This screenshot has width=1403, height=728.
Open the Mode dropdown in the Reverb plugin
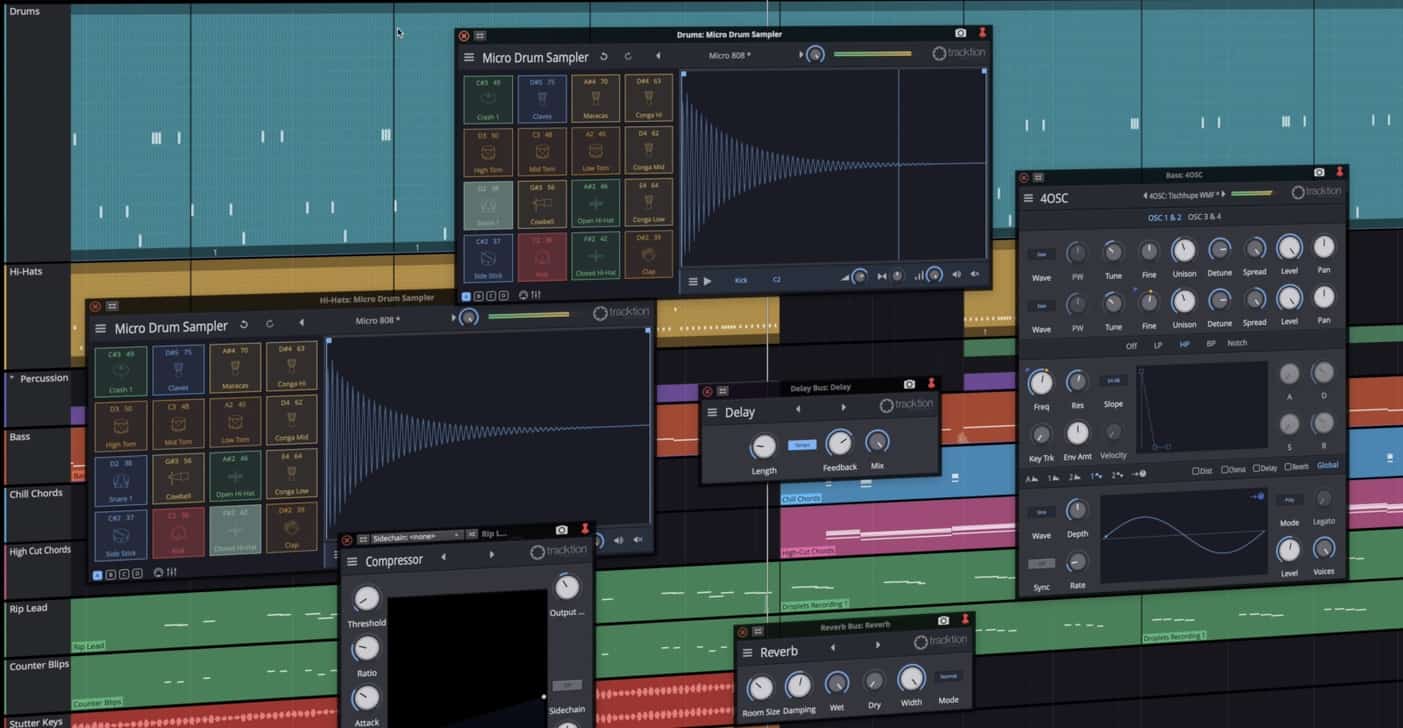pyautogui.click(x=947, y=677)
